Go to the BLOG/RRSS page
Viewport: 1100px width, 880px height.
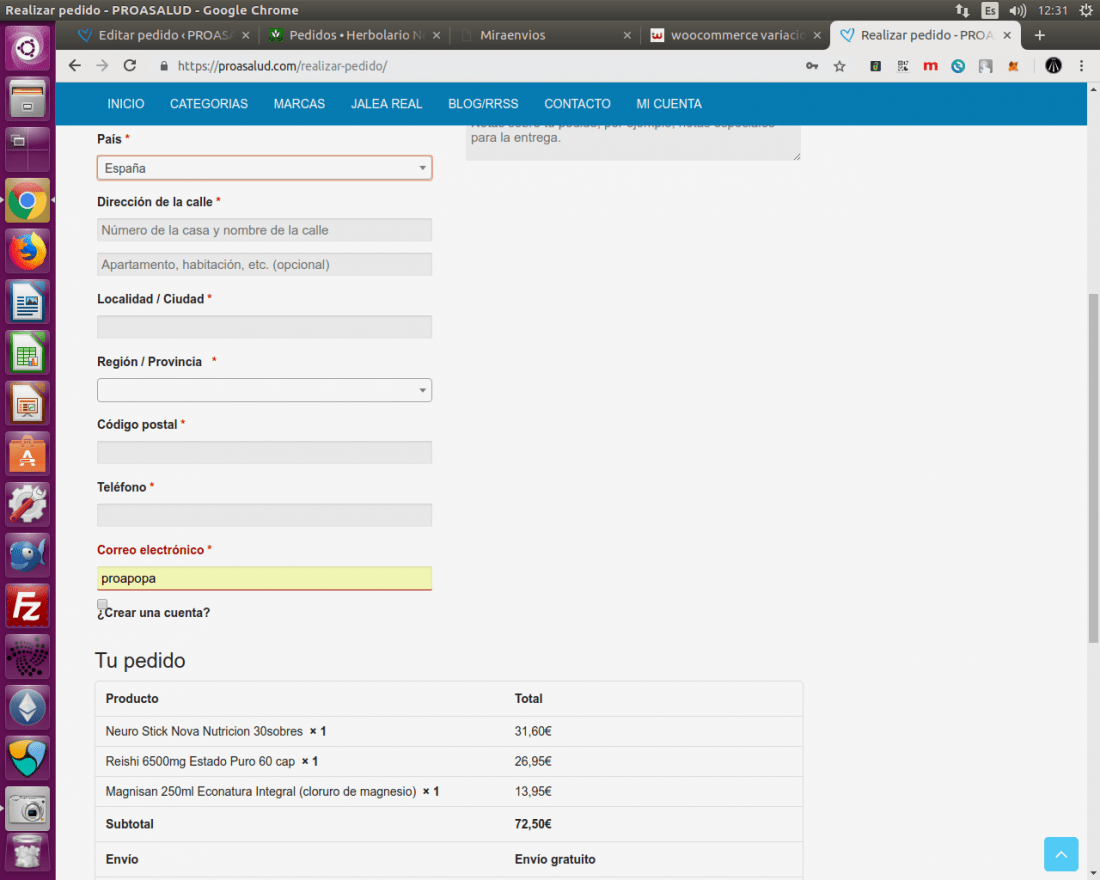click(x=483, y=104)
